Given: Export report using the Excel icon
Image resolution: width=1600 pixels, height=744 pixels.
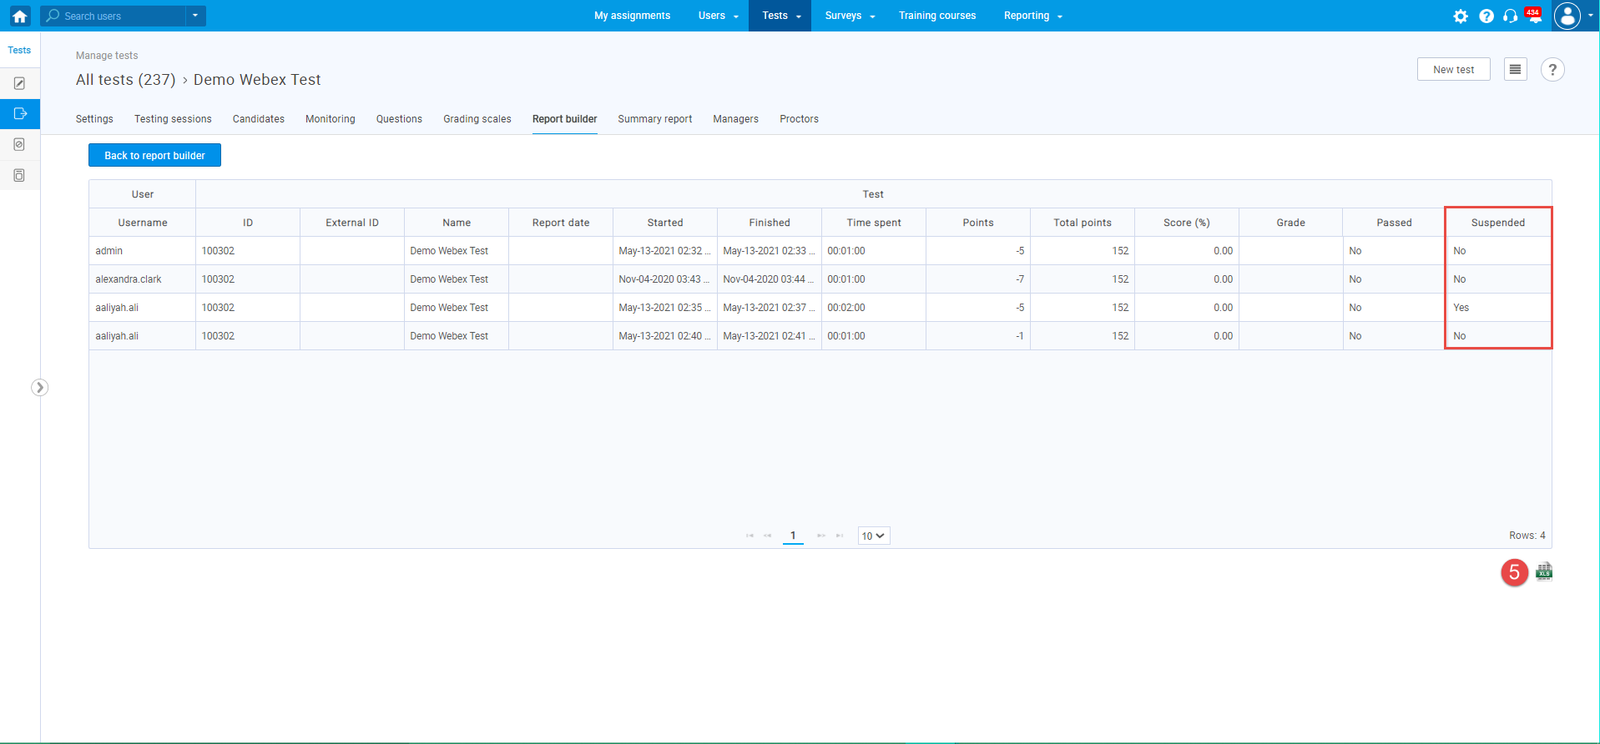Looking at the screenshot, I should click(x=1544, y=572).
